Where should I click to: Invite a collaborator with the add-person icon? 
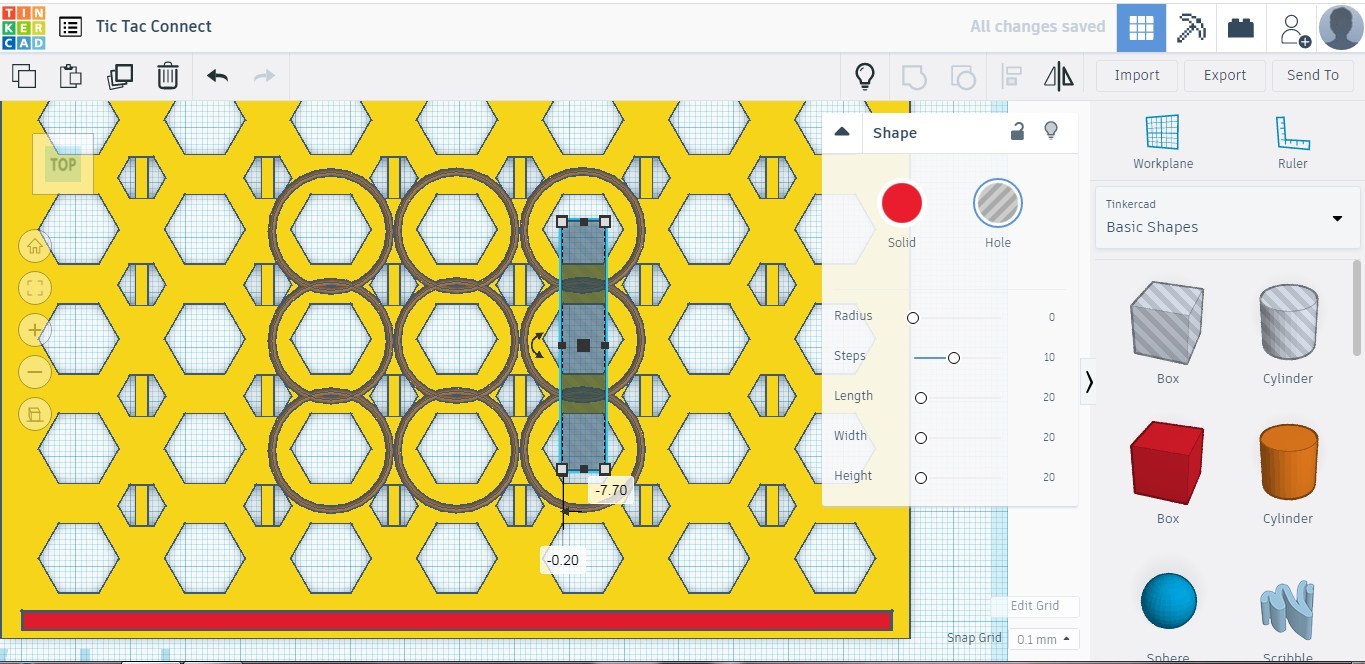click(1294, 29)
